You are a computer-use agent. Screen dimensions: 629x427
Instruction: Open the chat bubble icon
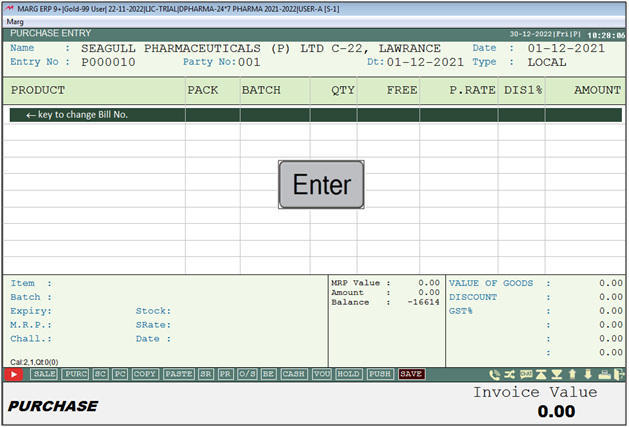526,374
